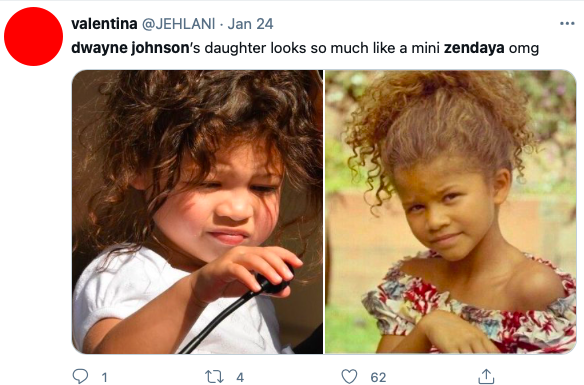Open the red circular profile avatar

point(34,36)
